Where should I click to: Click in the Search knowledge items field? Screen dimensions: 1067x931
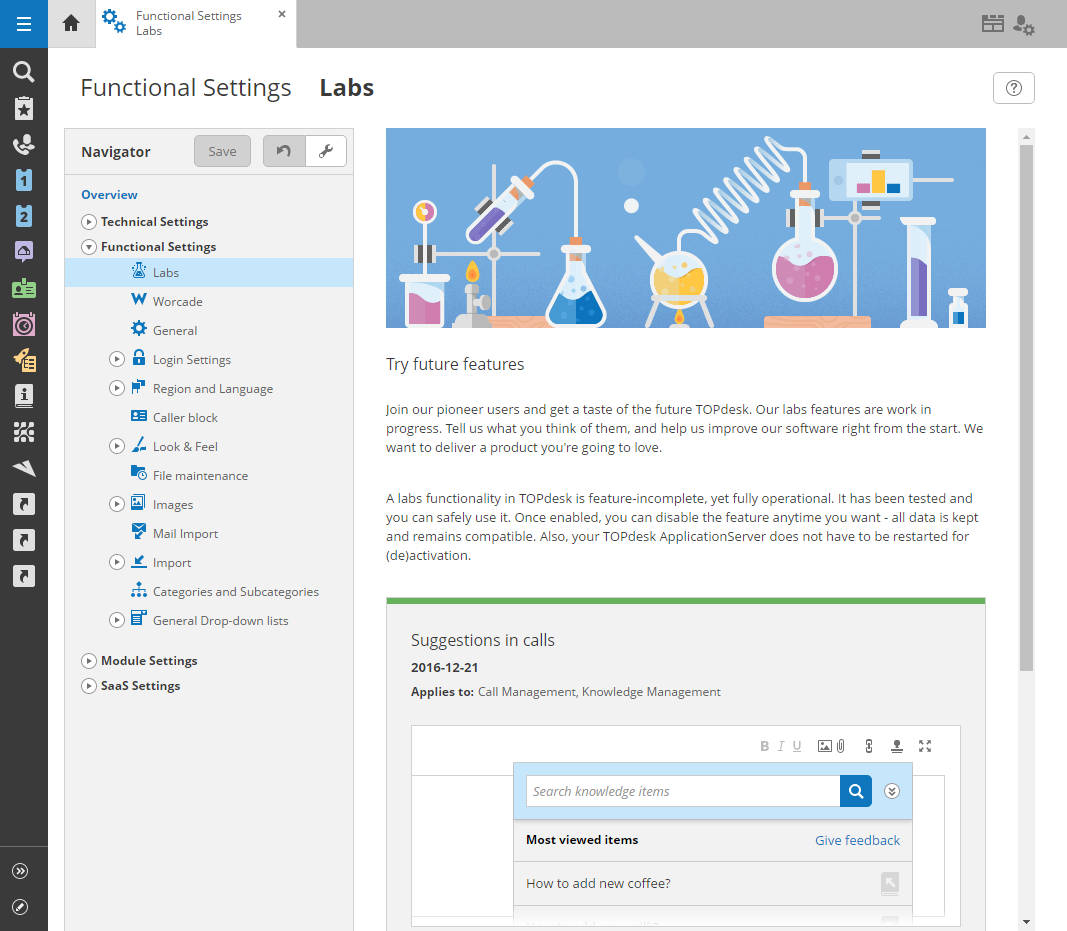[x=682, y=791]
